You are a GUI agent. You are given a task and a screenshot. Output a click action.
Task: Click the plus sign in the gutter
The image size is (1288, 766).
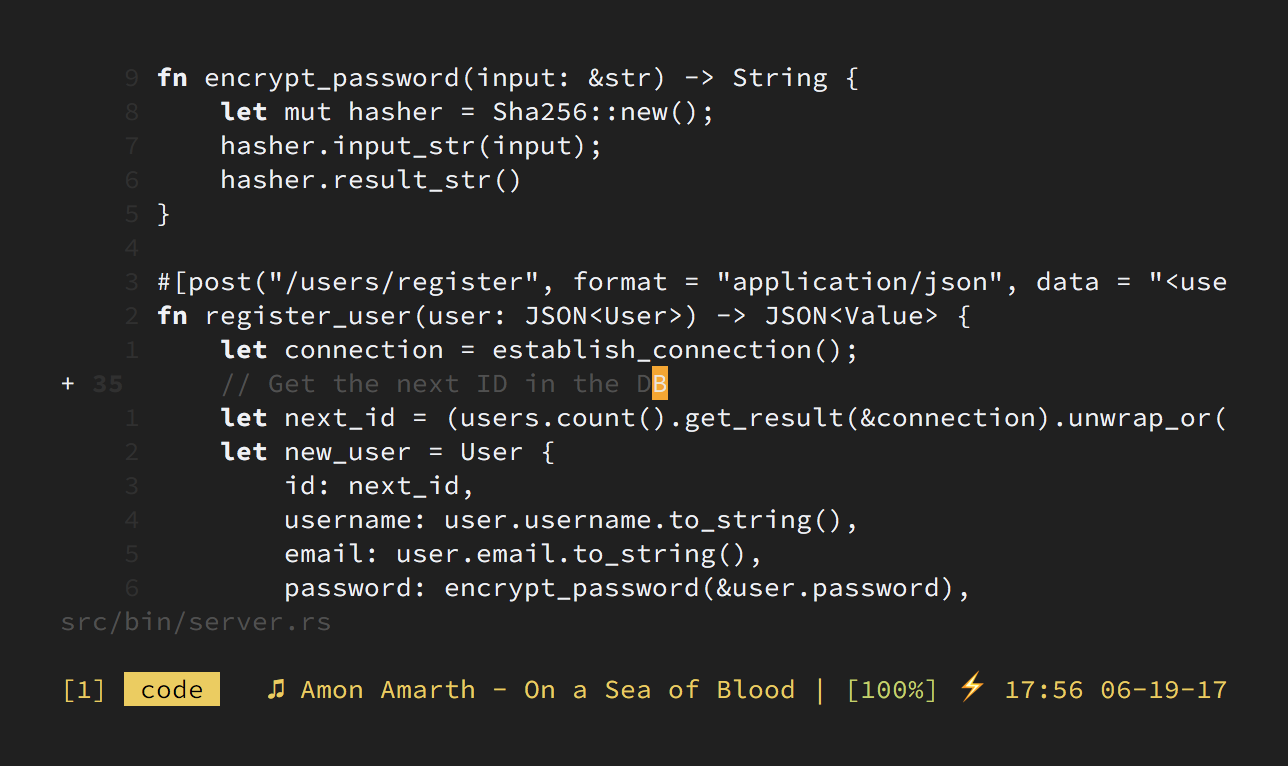click(x=68, y=384)
